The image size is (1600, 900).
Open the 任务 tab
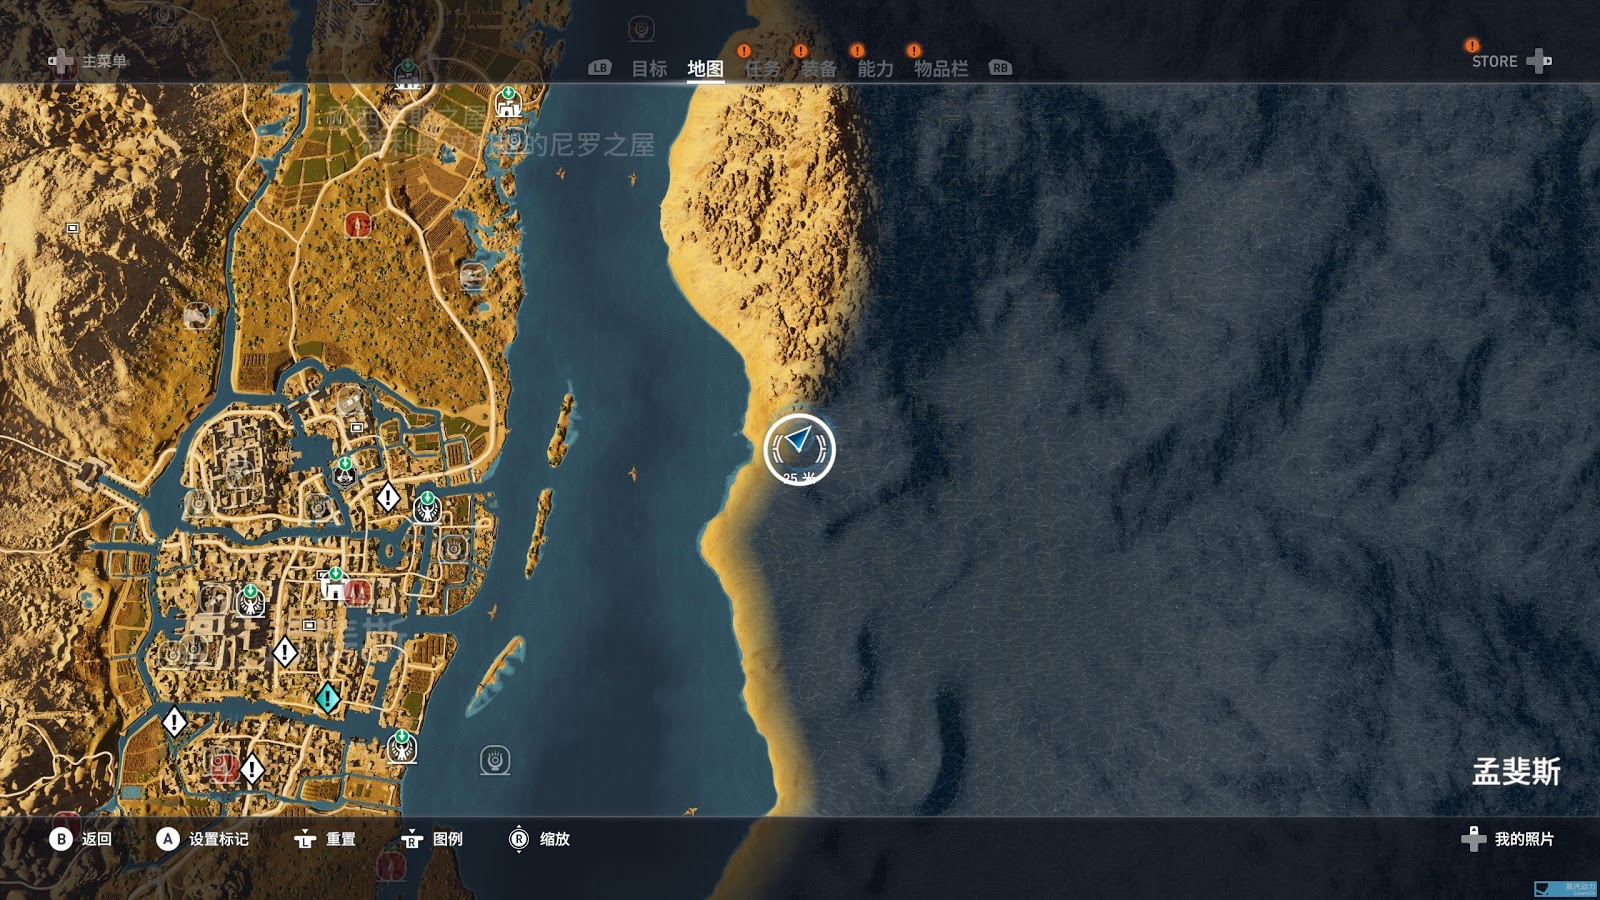tap(762, 68)
